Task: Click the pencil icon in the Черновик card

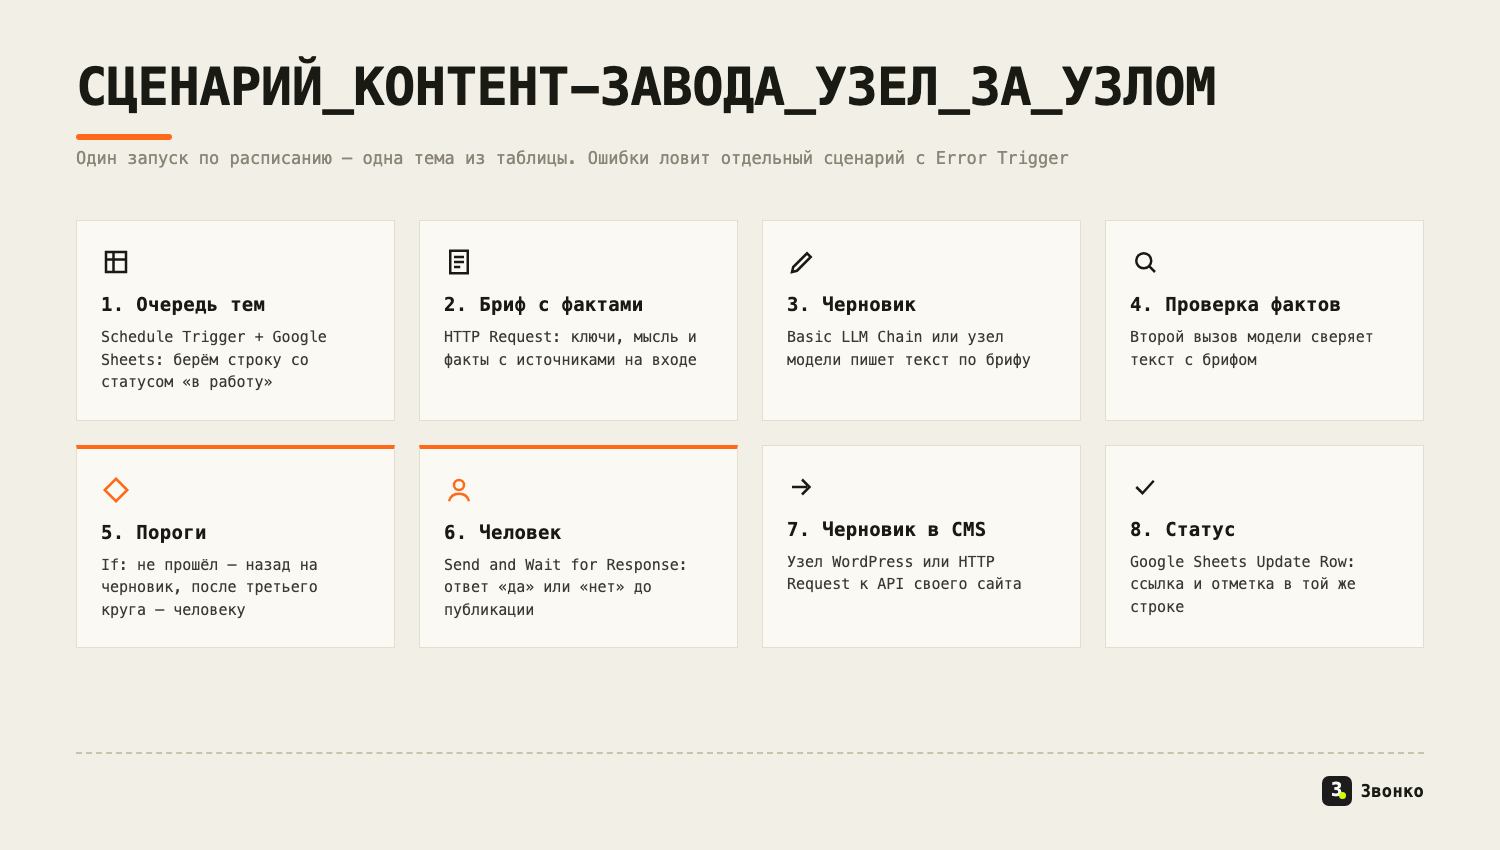Action: (801, 262)
